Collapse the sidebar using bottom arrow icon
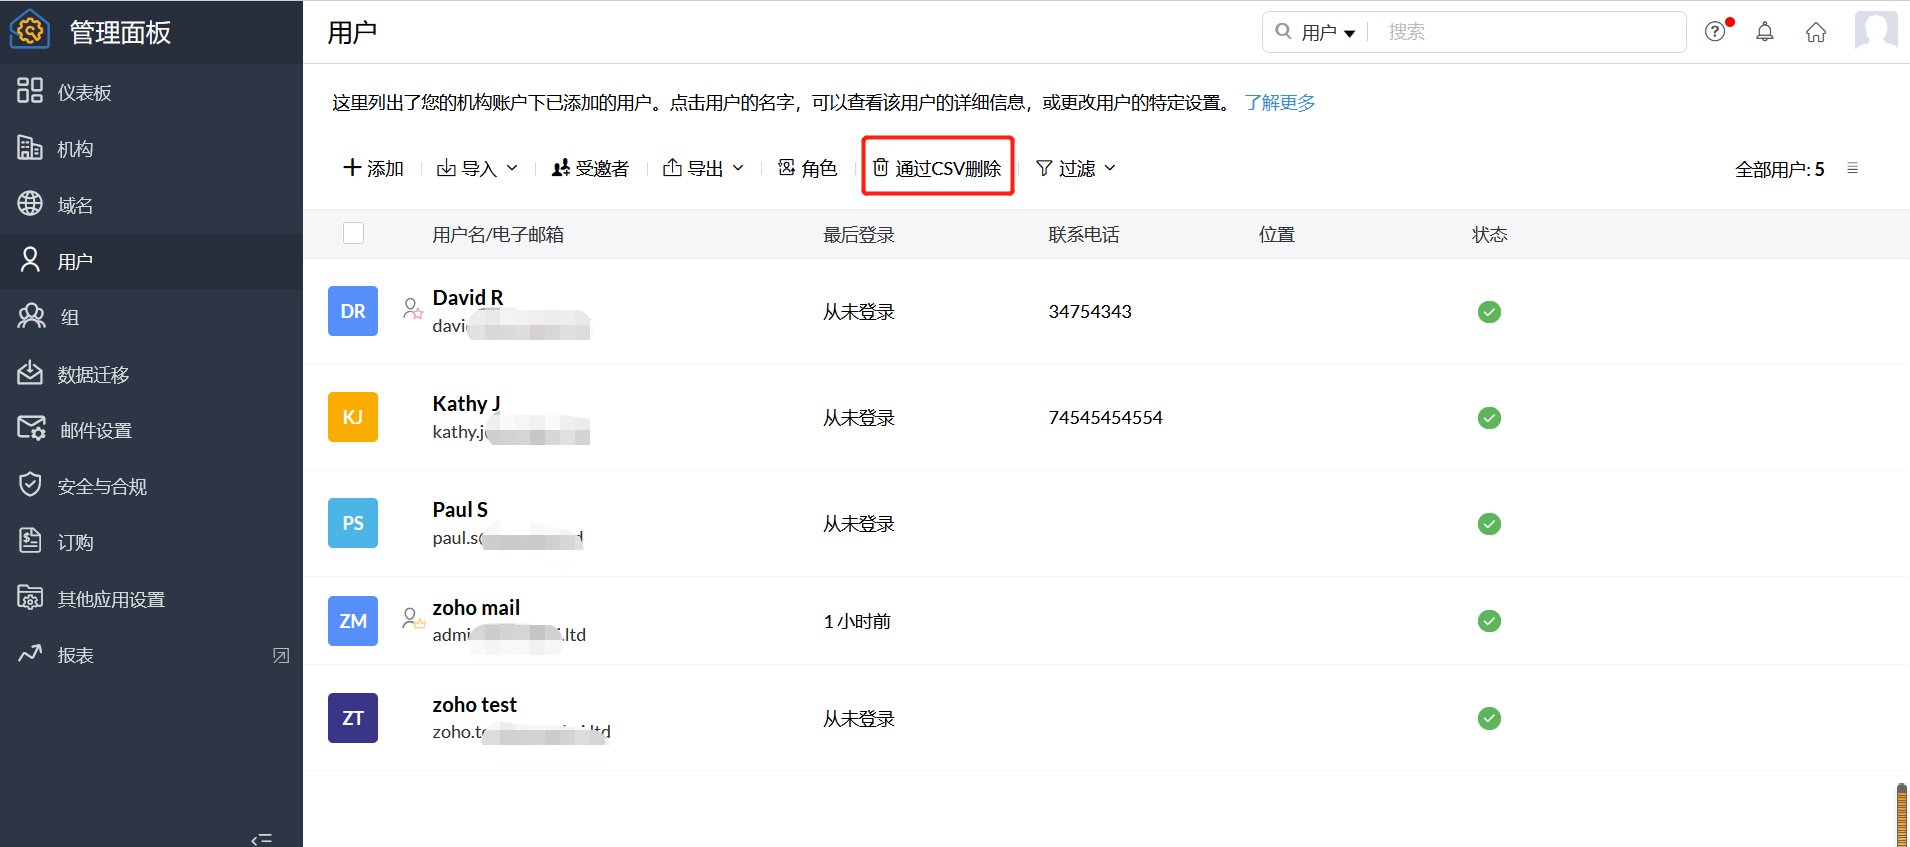Image resolution: width=1910 pixels, height=847 pixels. 261,838
